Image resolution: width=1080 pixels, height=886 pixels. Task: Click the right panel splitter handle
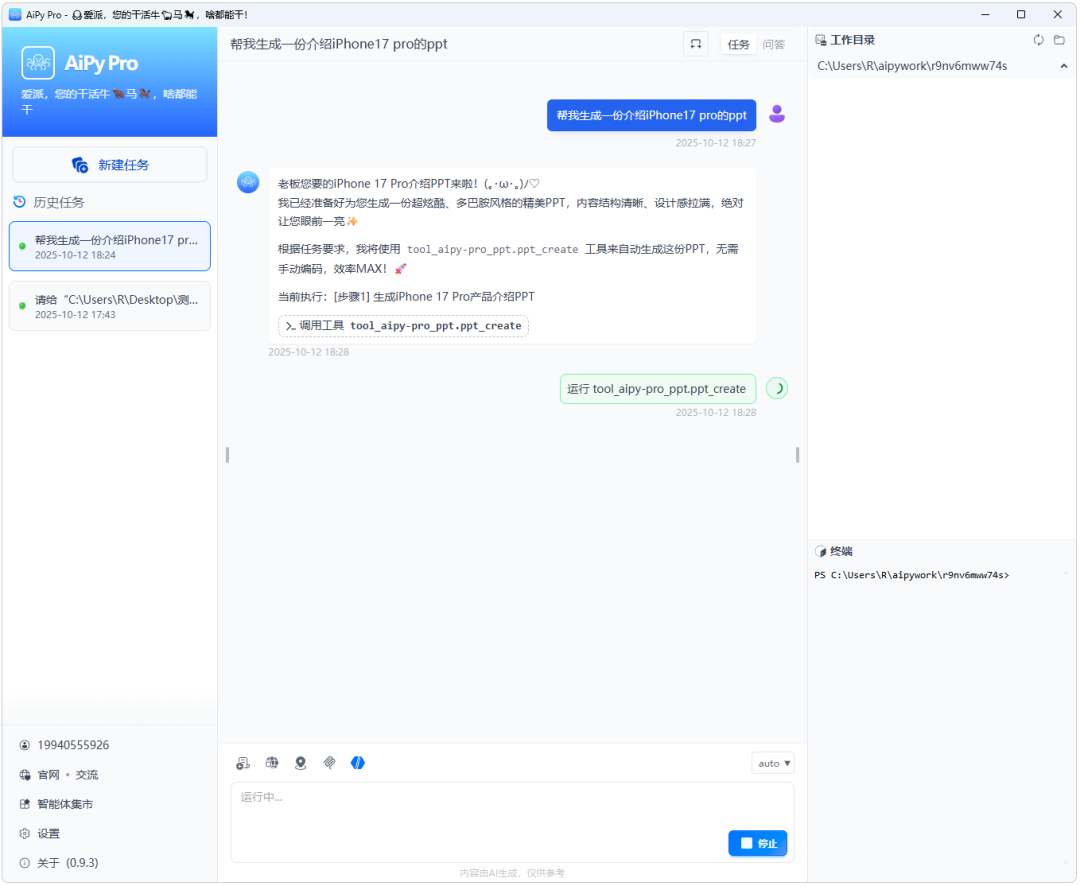[x=798, y=455]
